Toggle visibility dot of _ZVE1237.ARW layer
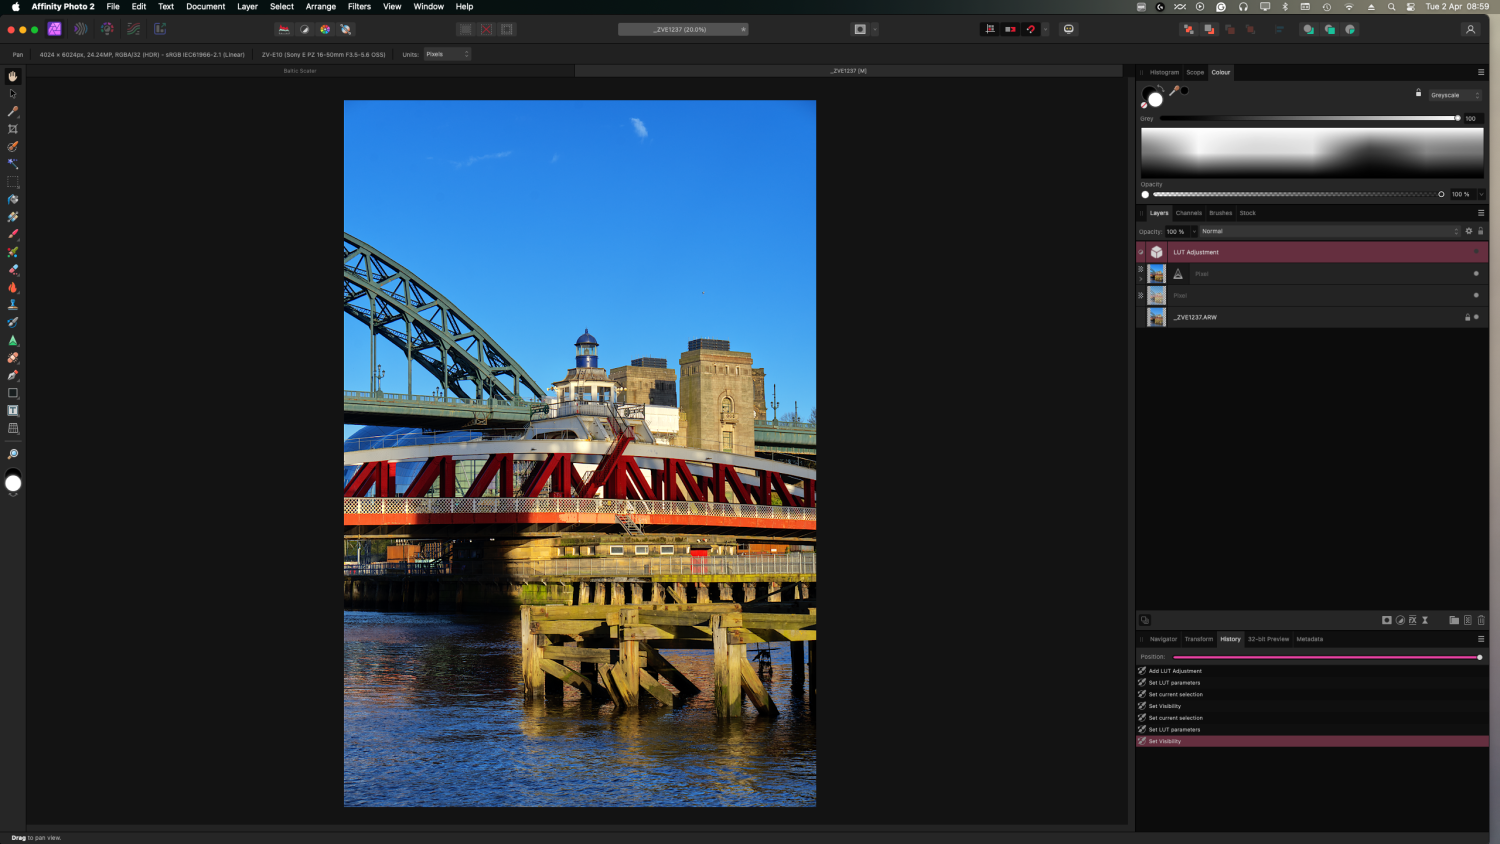This screenshot has height=844, width=1500. point(1476,317)
